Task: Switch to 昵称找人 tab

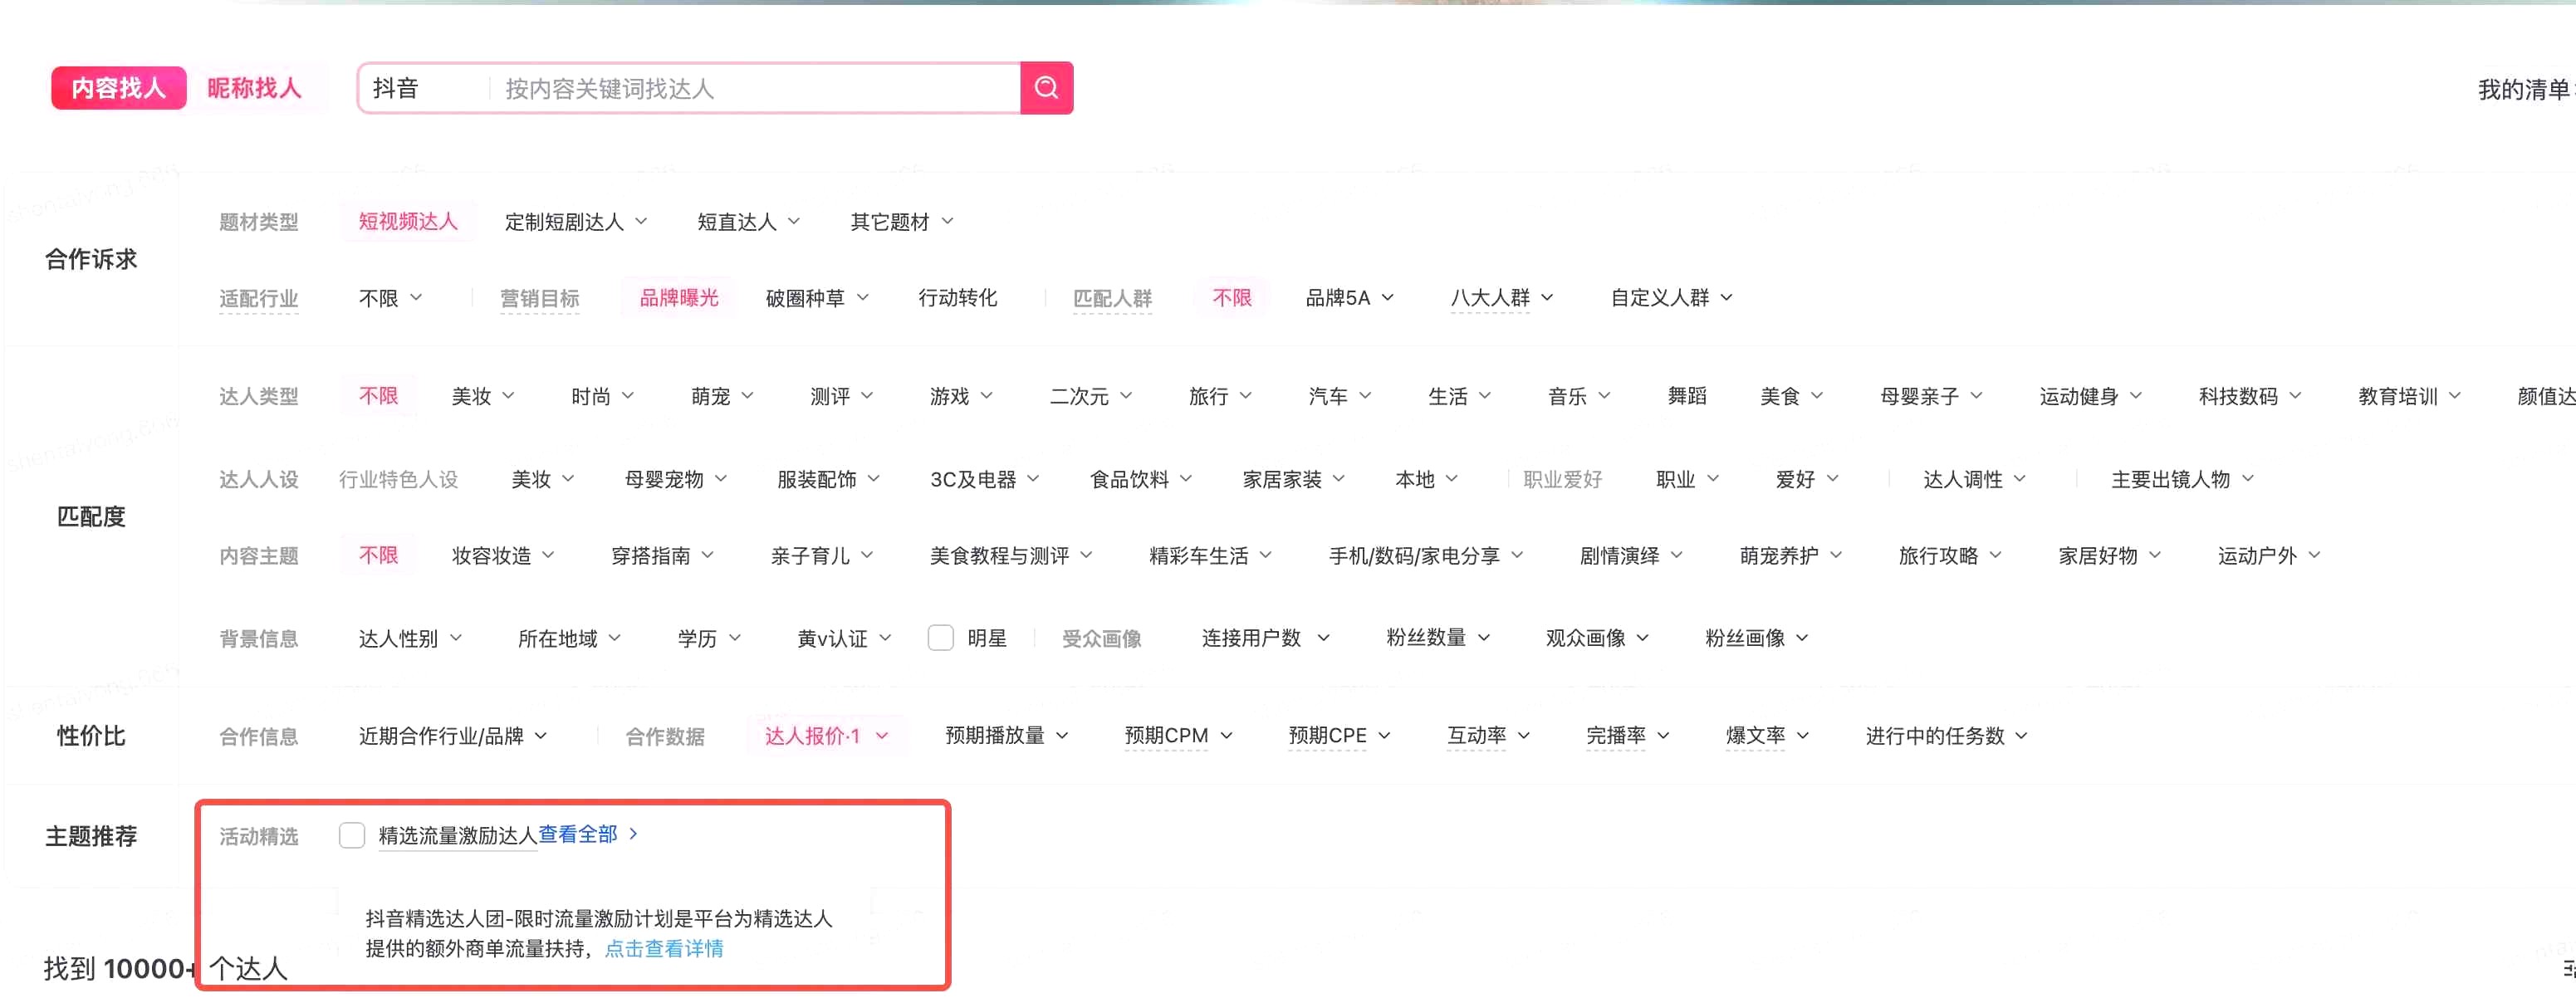Action: point(254,88)
